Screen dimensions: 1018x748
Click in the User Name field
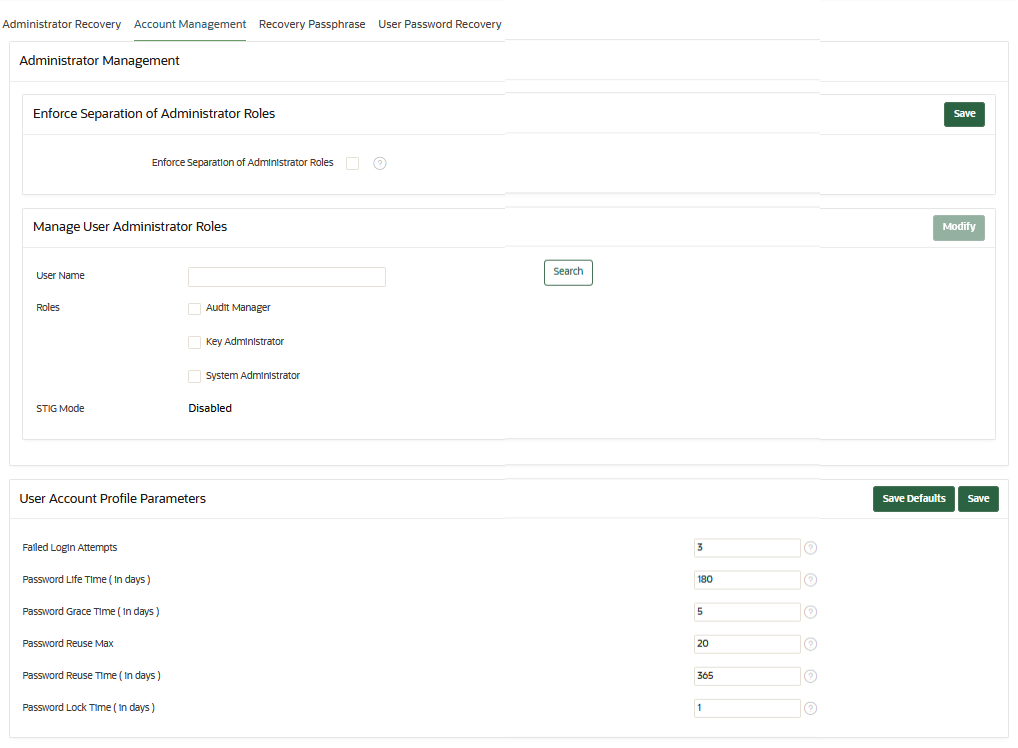pyautogui.click(x=286, y=276)
